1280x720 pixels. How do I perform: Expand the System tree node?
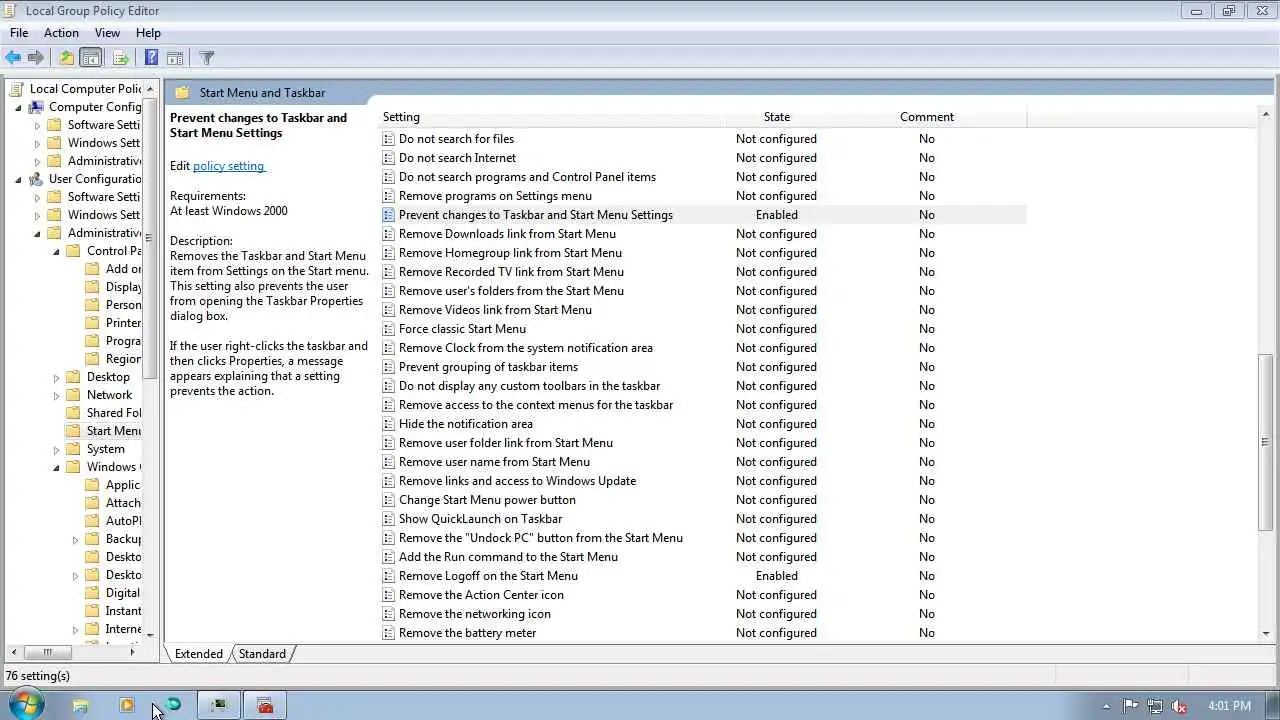pos(57,449)
